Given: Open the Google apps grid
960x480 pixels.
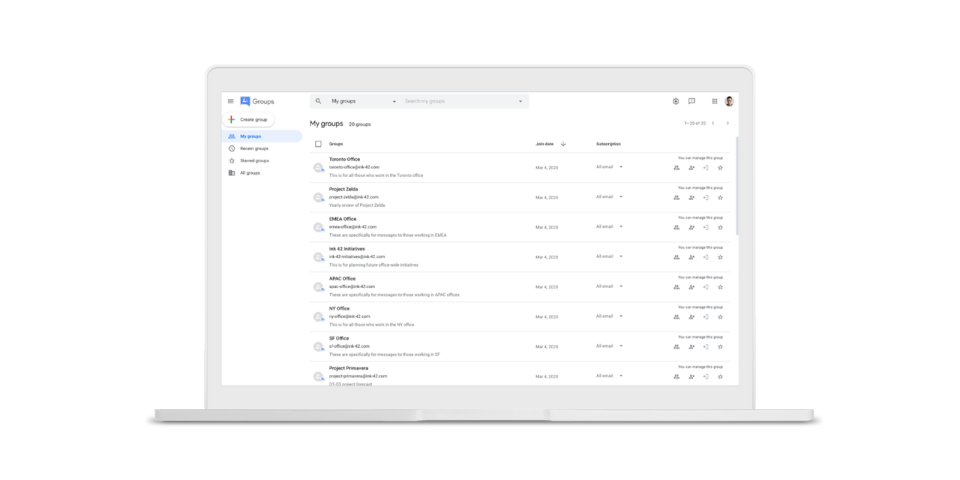Looking at the screenshot, I should tap(714, 101).
